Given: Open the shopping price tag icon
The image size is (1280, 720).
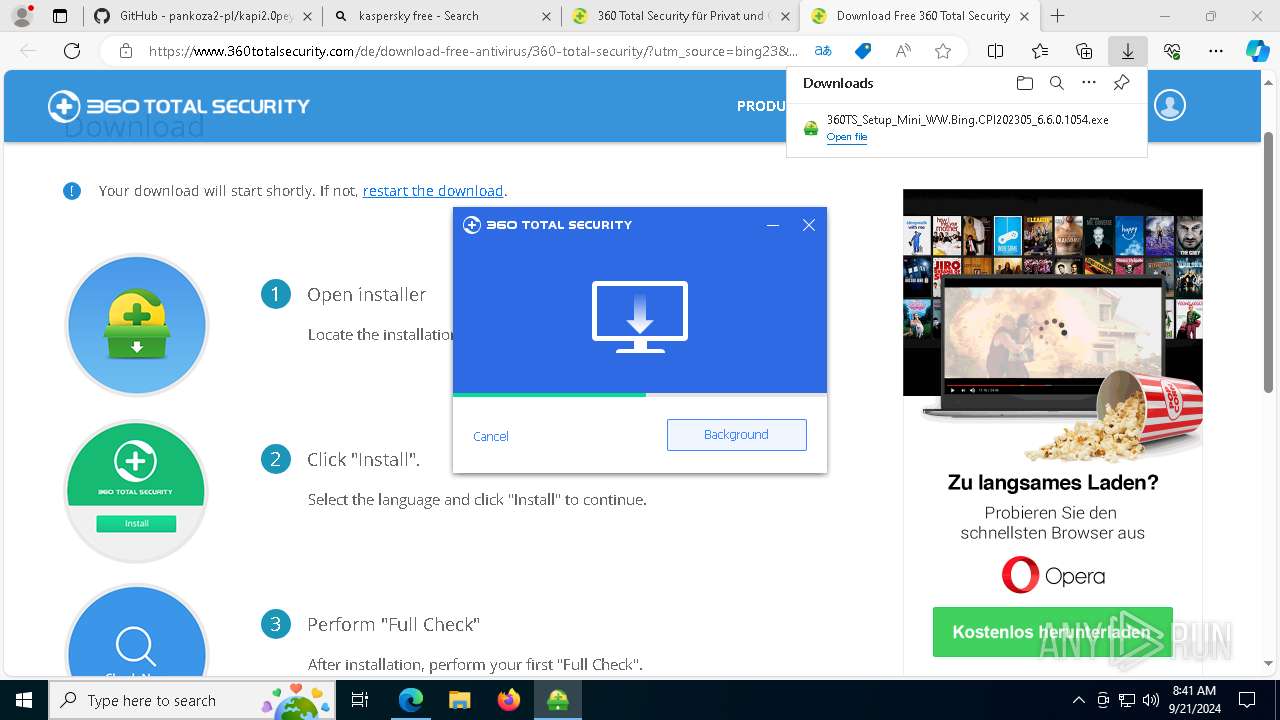Looking at the screenshot, I should coord(863,51).
